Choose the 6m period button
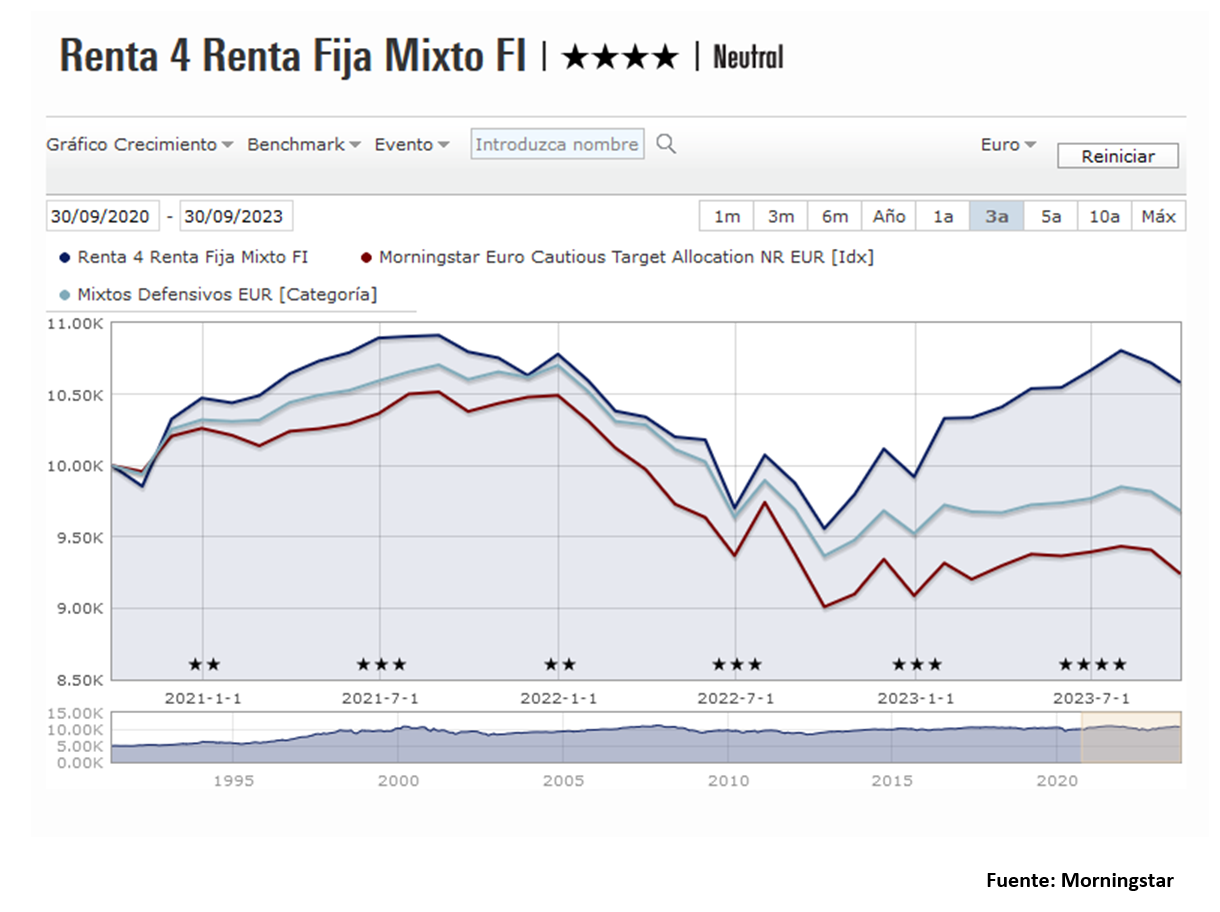Image resolution: width=1220 pixels, height=912 pixels. [835, 216]
